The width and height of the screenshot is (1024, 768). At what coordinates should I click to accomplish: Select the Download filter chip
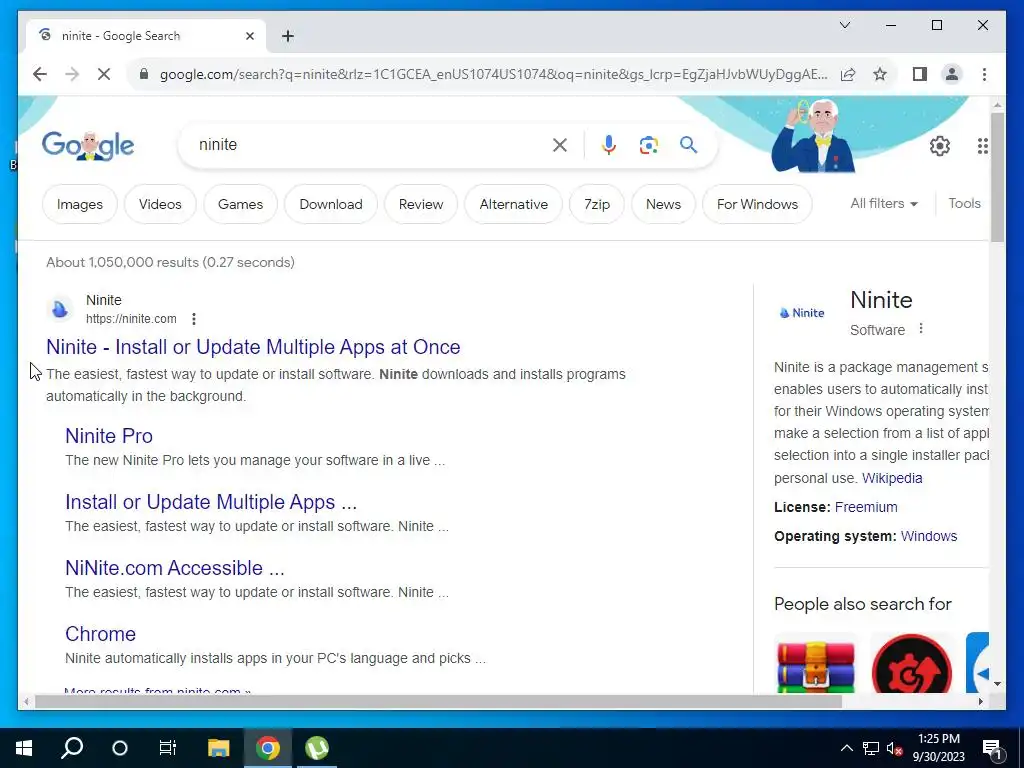[x=330, y=204]
